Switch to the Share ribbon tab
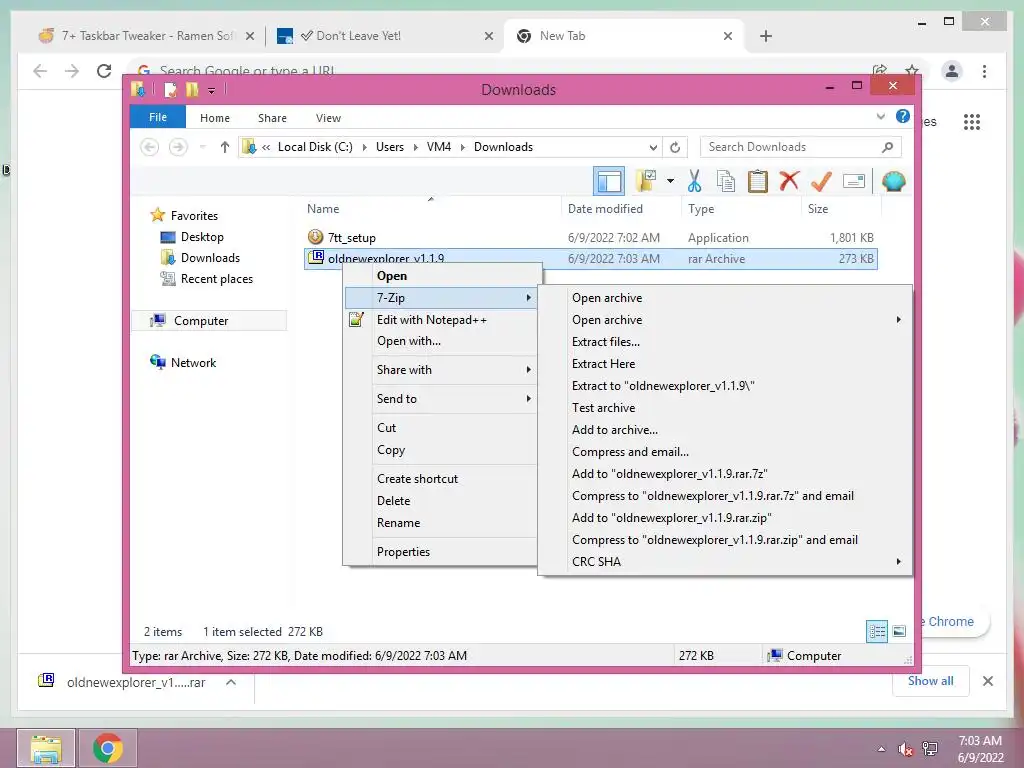The width and height of the screenshot is (1024, 768). [x=272, y=118]
